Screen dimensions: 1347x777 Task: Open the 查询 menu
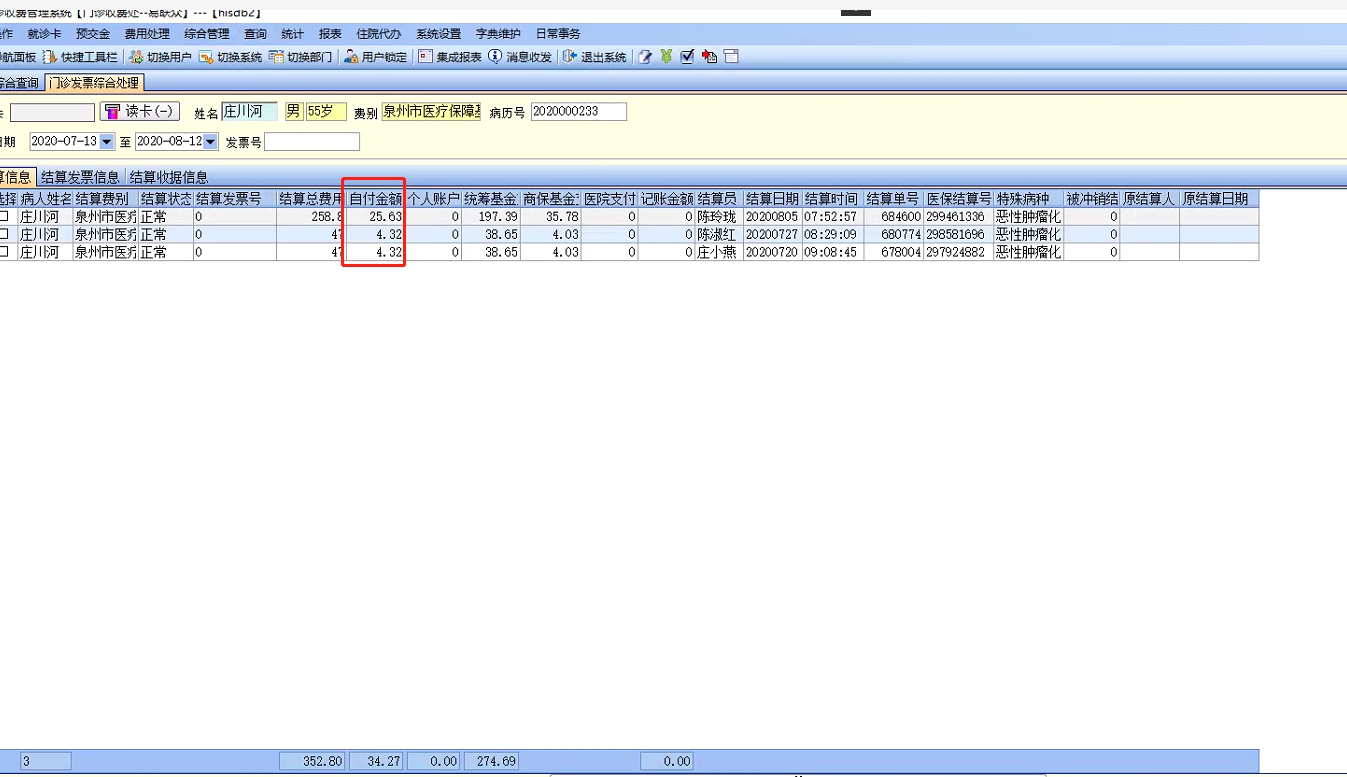coord(255,34)
